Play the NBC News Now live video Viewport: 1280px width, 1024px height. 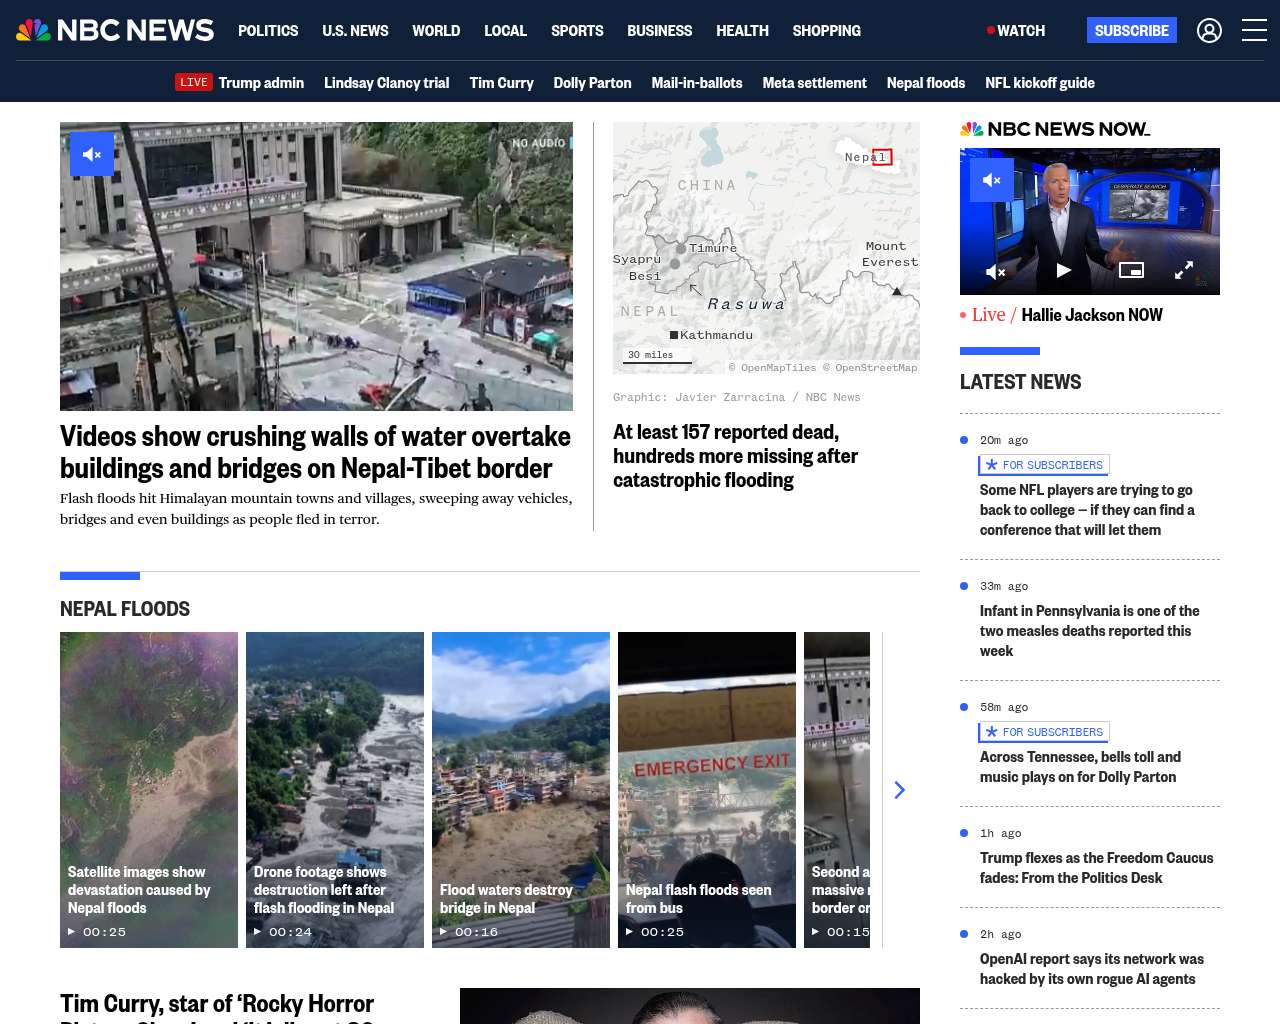[x=1064, y=270]
